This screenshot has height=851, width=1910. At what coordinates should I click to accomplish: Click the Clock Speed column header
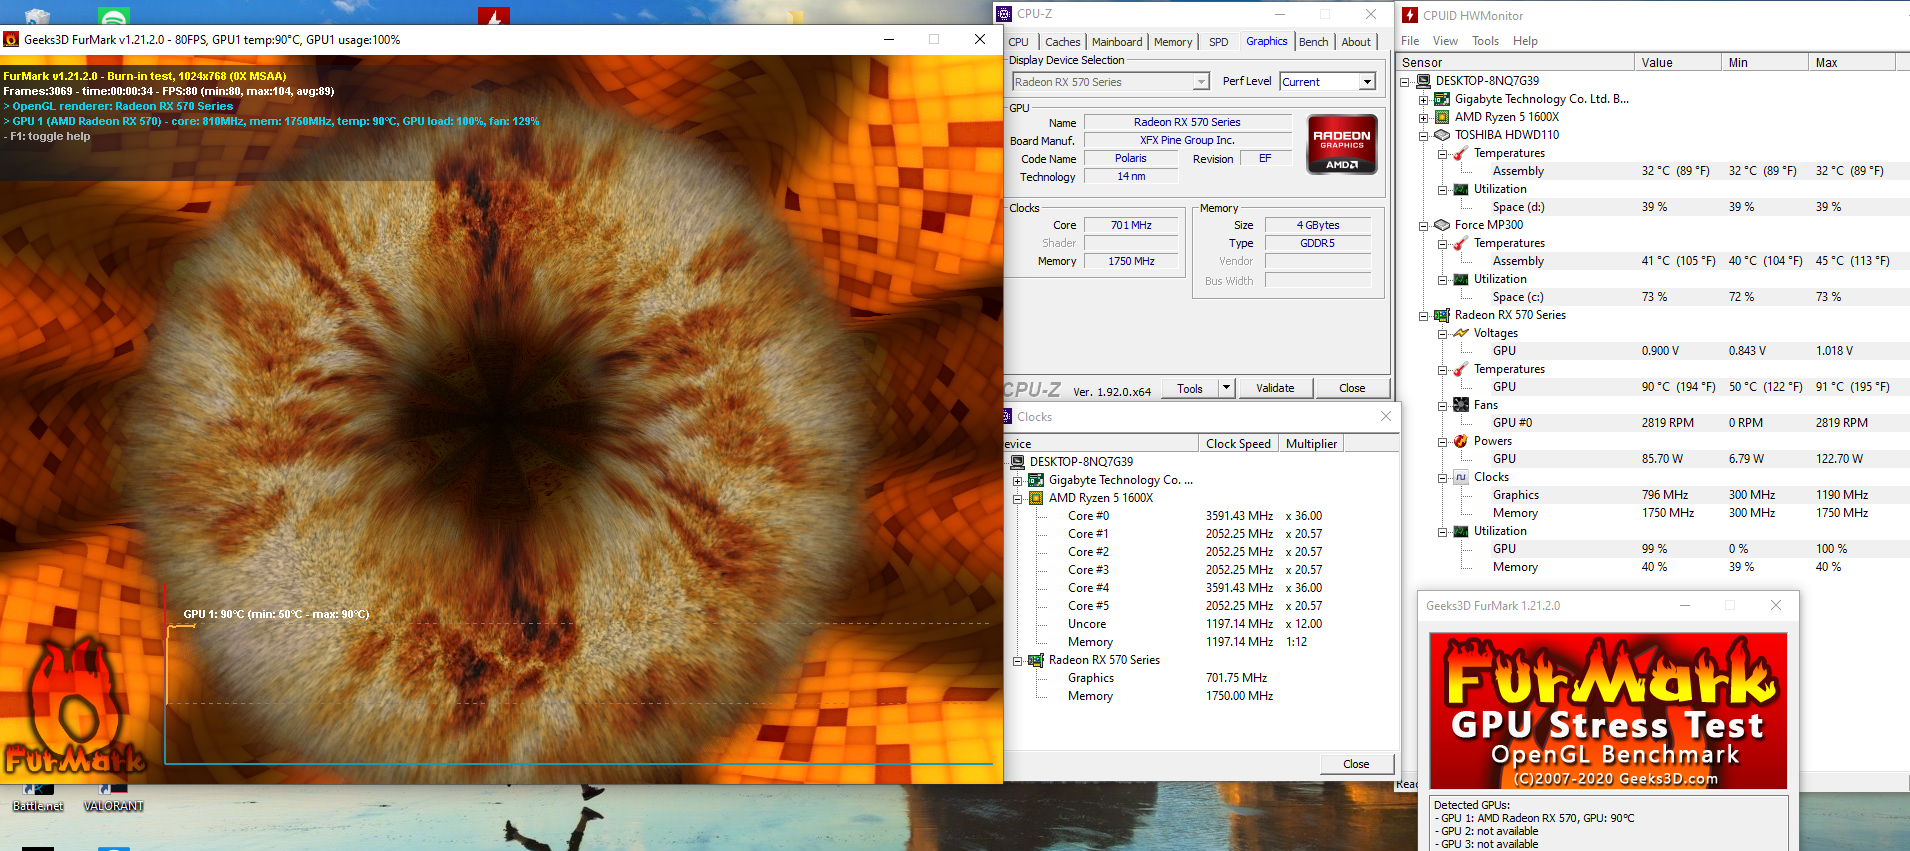tap(1238, 444)
